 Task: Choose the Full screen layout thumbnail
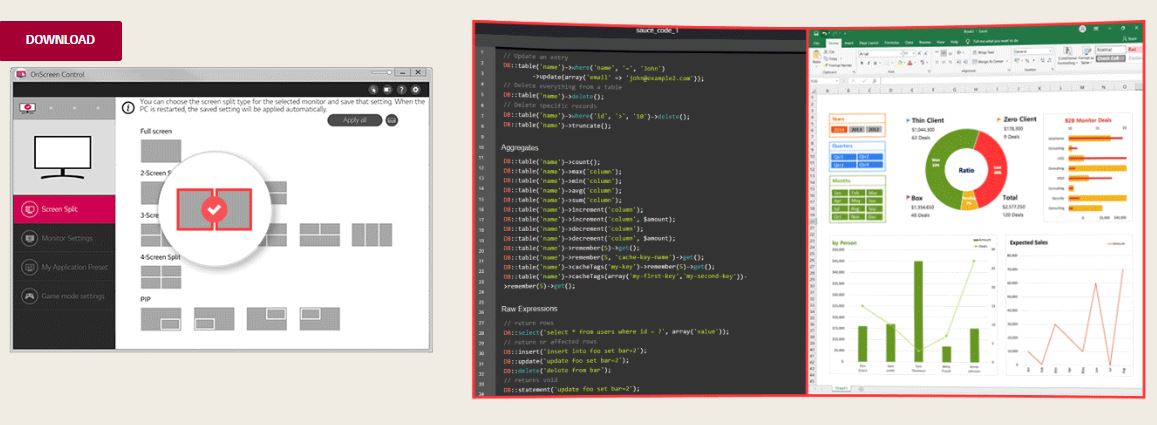tap(160, 150)
